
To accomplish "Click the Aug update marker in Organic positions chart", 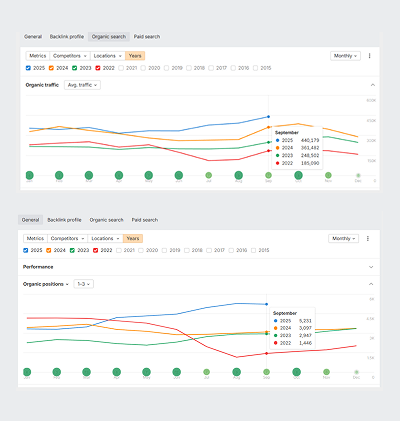I will [236, 372].
